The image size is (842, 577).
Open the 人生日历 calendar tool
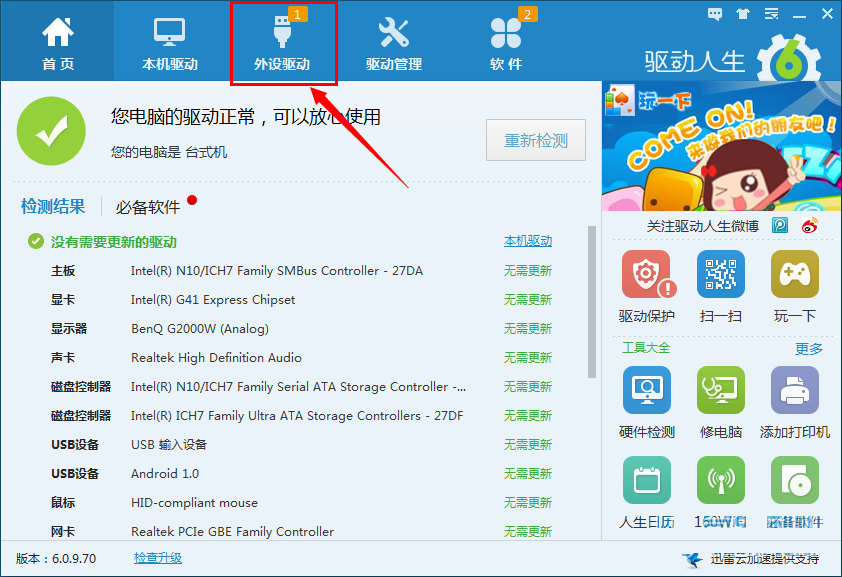pyautogui.click(x=646, y=481)
